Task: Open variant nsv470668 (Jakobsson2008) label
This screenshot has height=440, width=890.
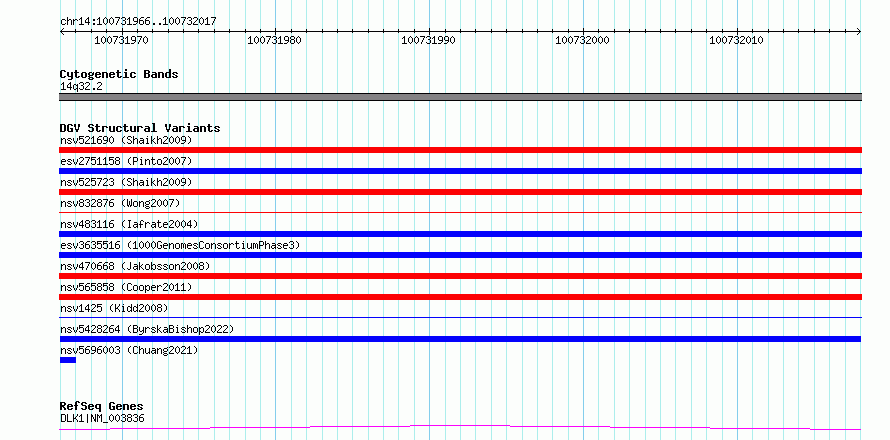Action: (135, 266)
